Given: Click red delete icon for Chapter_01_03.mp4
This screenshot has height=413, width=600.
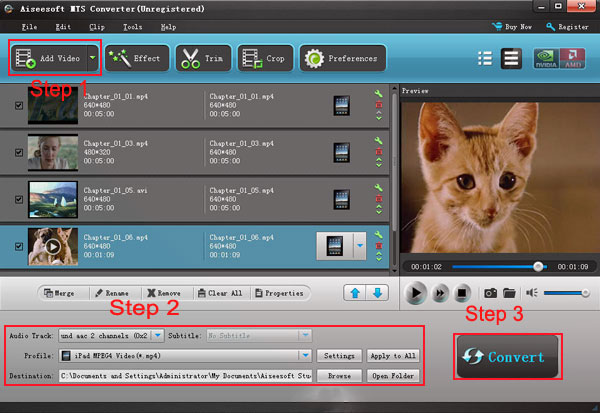Looking at the screenshot, I should click(x=378, y=152).
